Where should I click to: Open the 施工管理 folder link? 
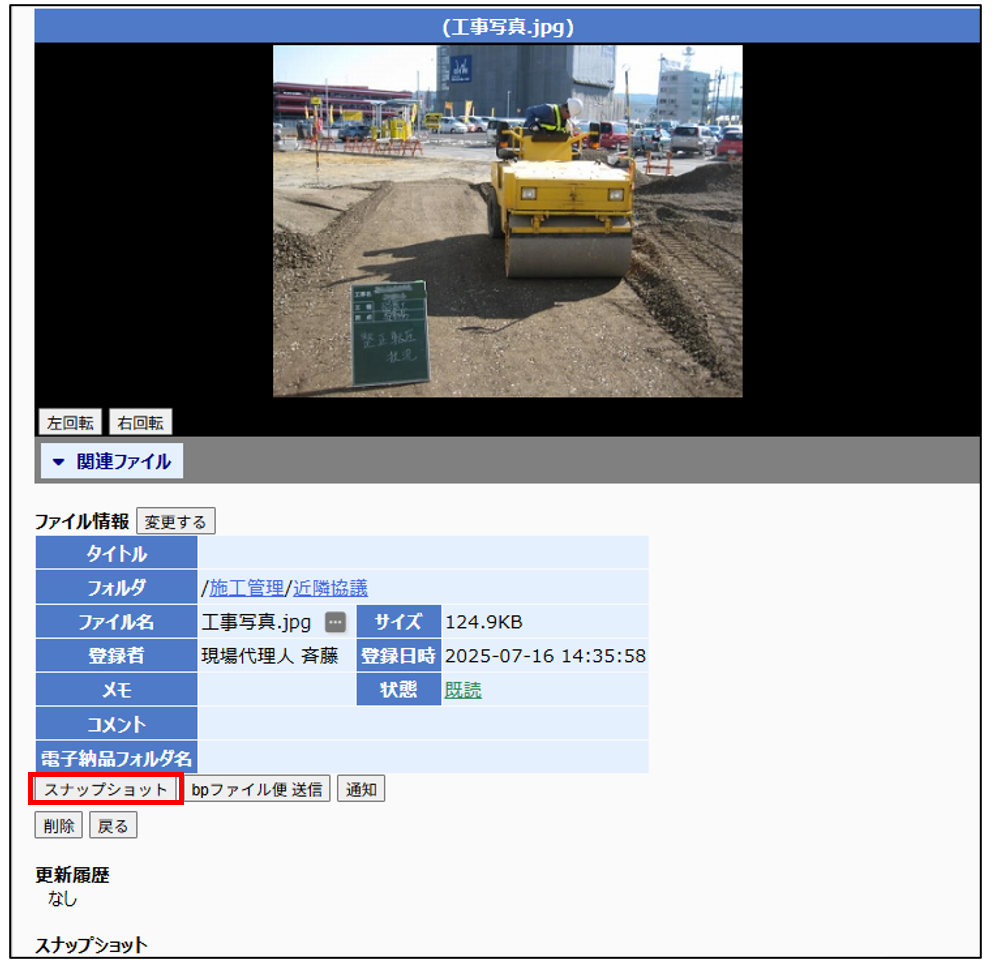click(x=246, y=588)
